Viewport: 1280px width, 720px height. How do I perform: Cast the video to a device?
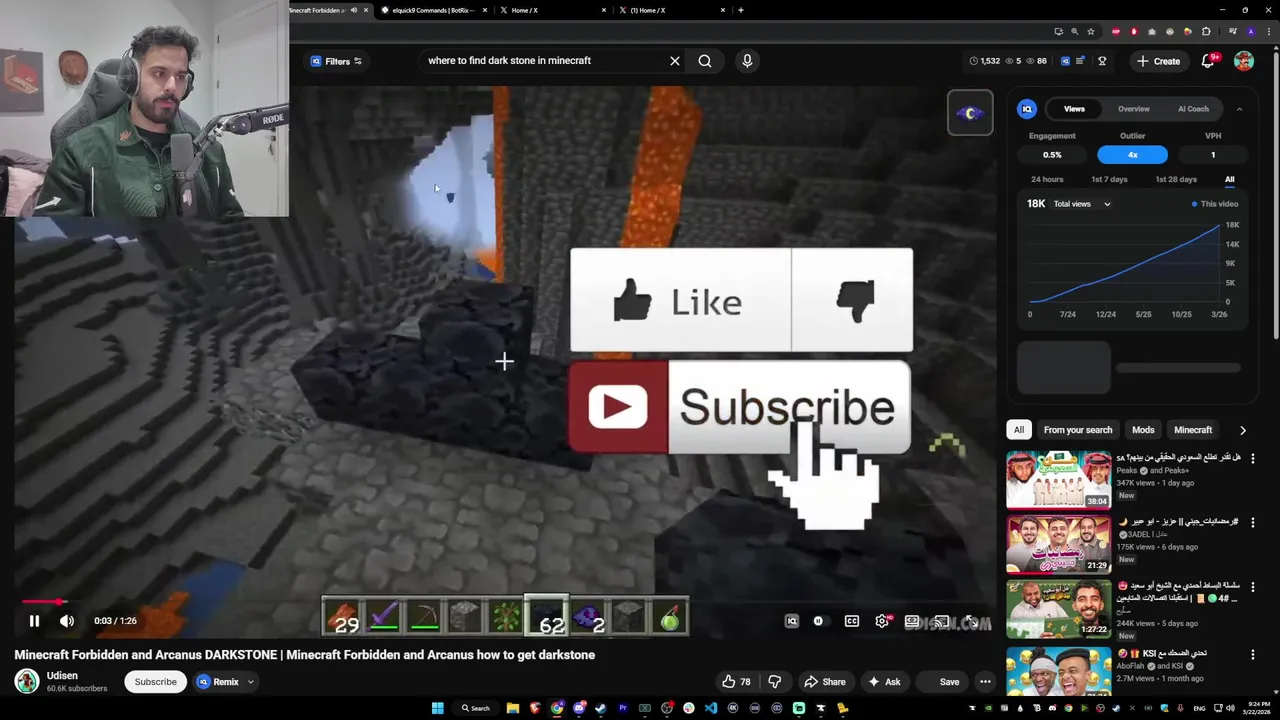tap(941, 621)
